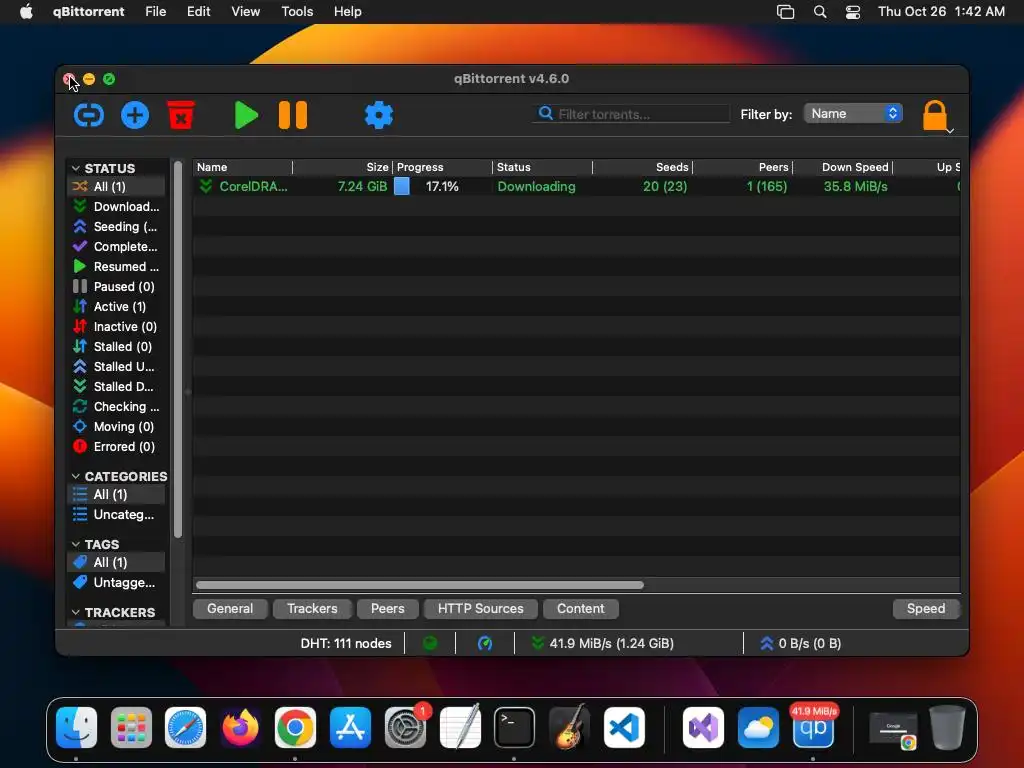1024x768 pixels.
Task: Collapse the TRACKERS section
Action: [x=76, y=613]
